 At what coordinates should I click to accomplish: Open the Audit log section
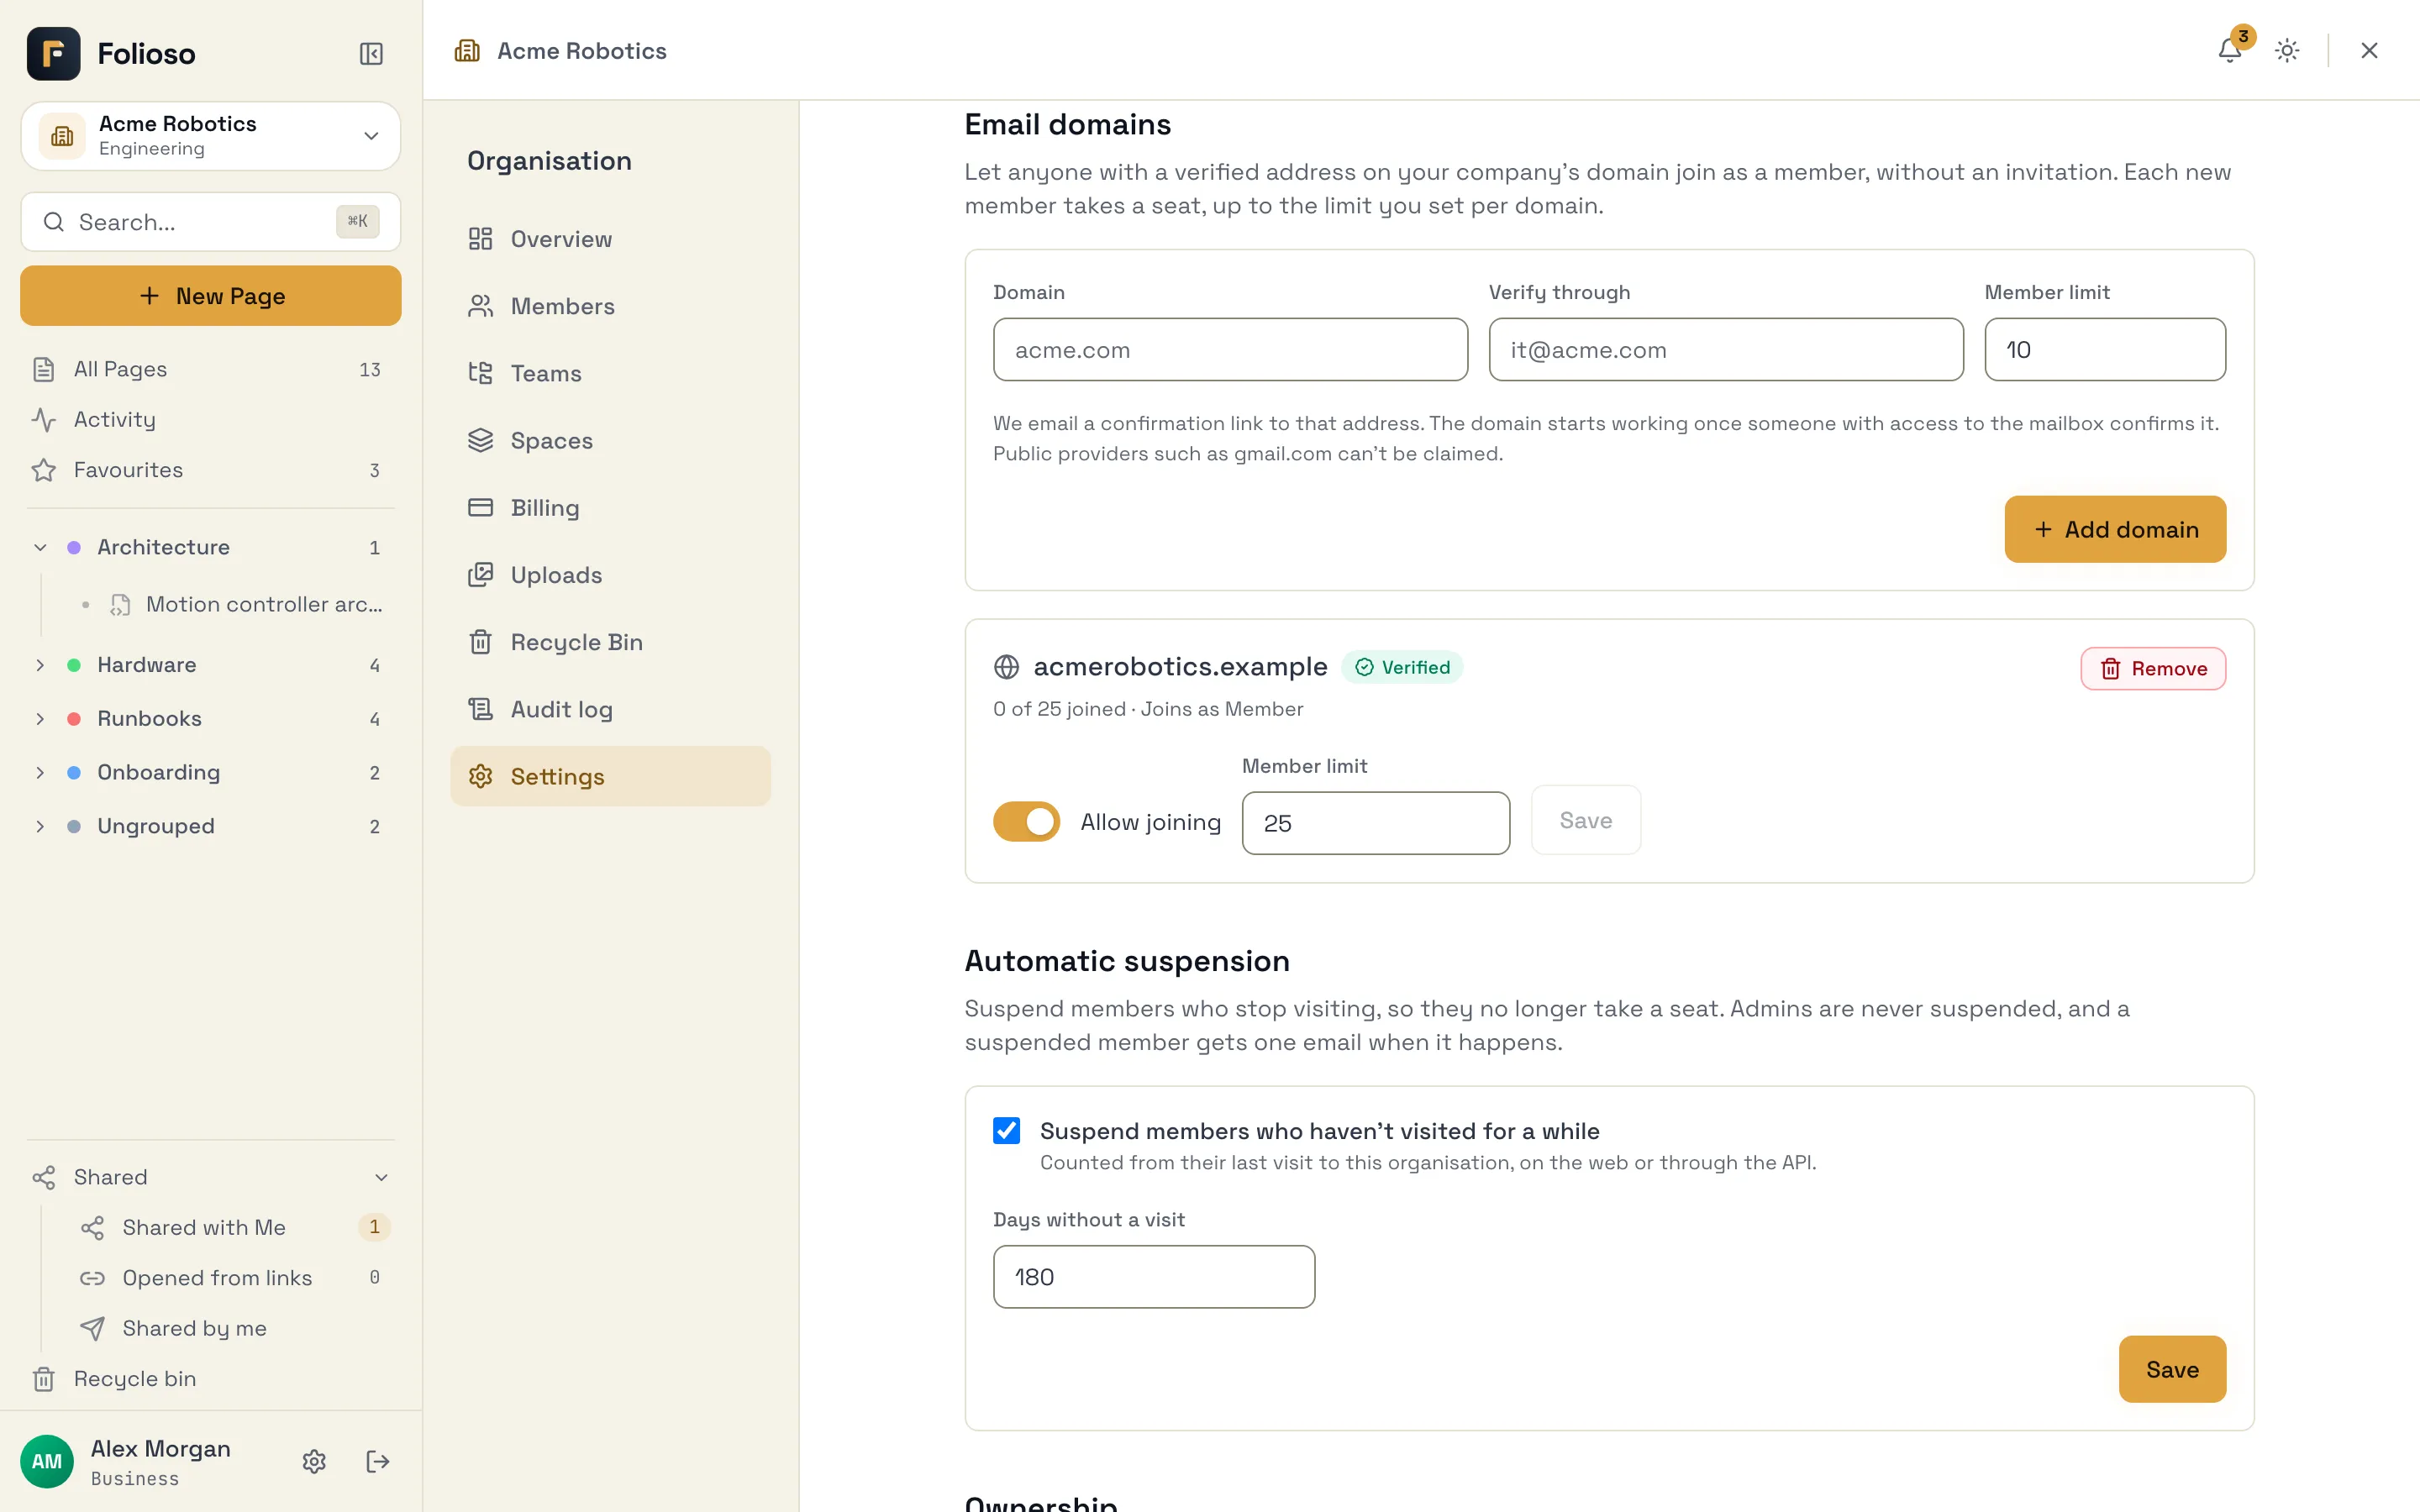click(x=610, y=709)
